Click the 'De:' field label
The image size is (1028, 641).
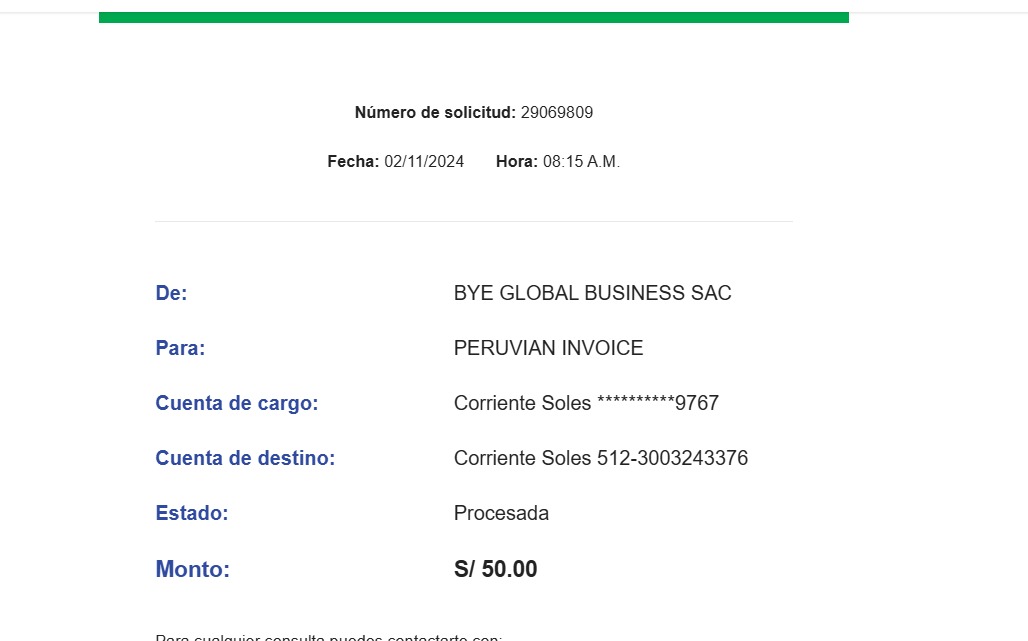pos(171,294)
